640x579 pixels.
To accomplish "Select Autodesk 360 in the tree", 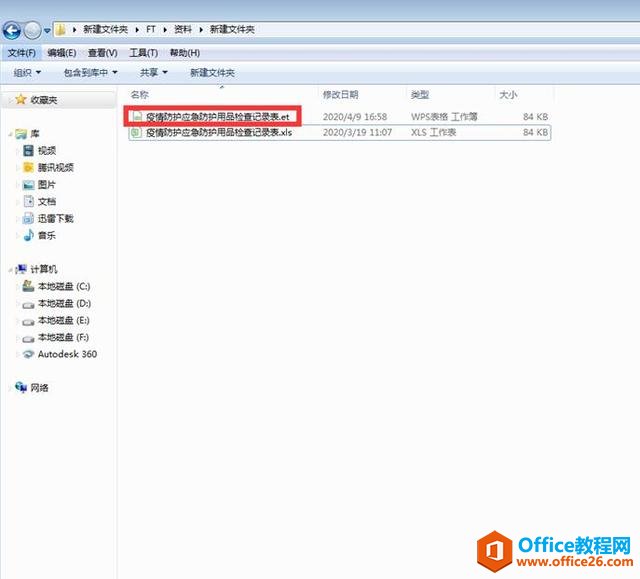I will pyautogui.click(x=67, y=354).
